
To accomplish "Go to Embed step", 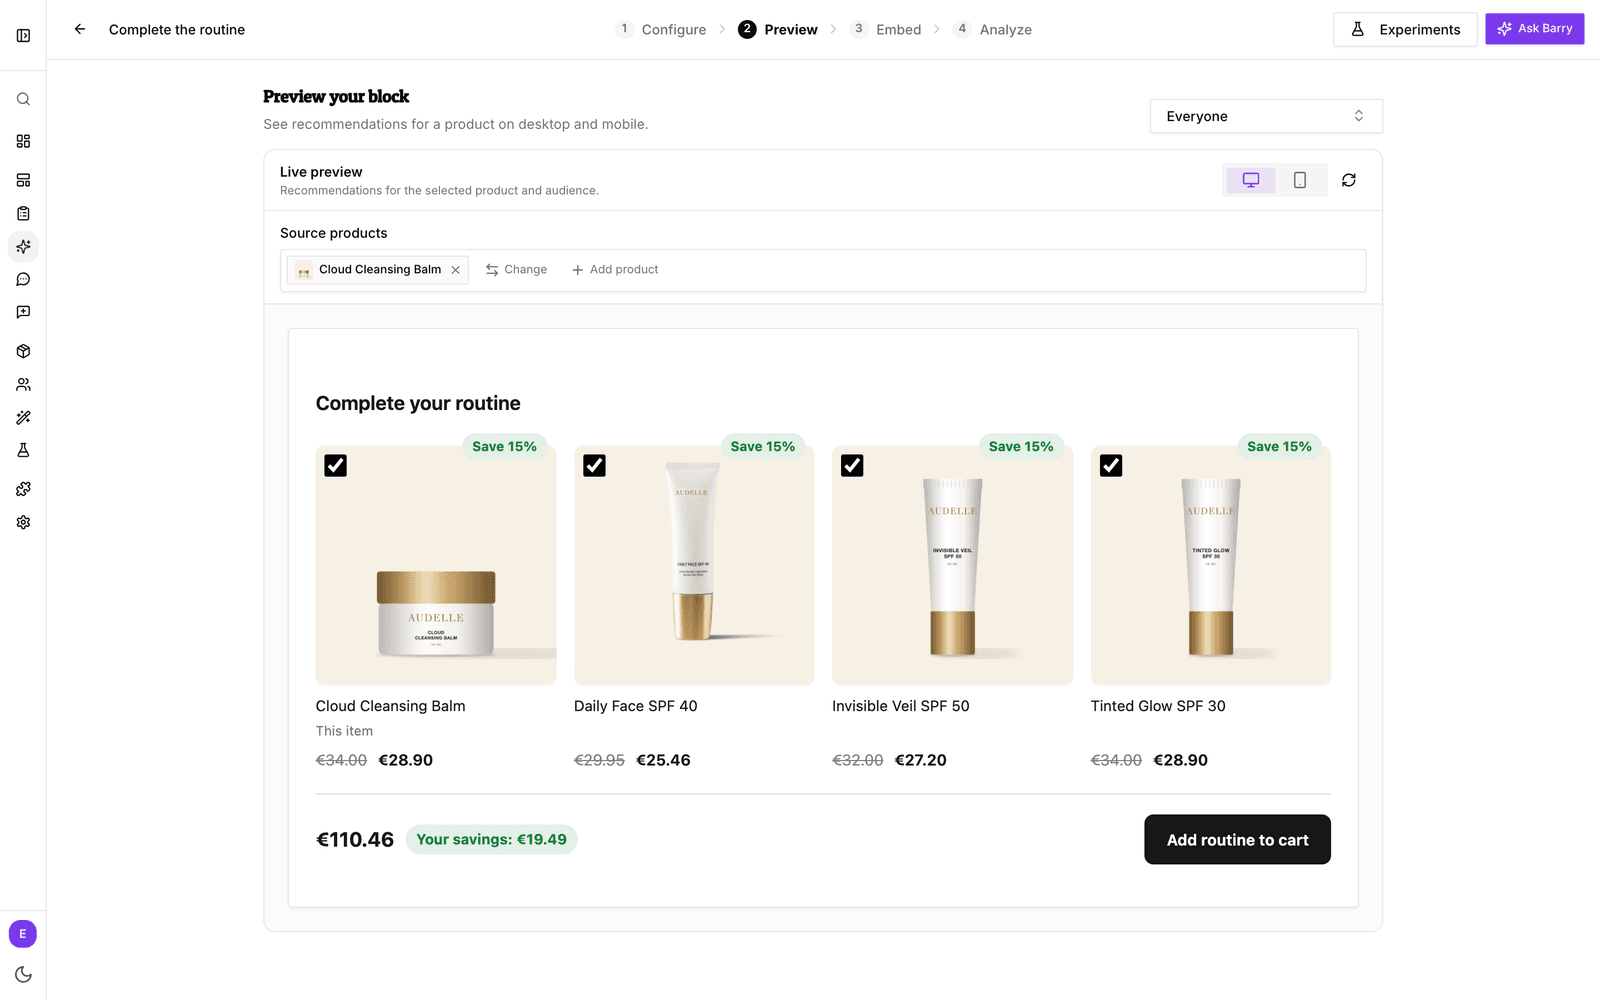I will click(886, 29).
